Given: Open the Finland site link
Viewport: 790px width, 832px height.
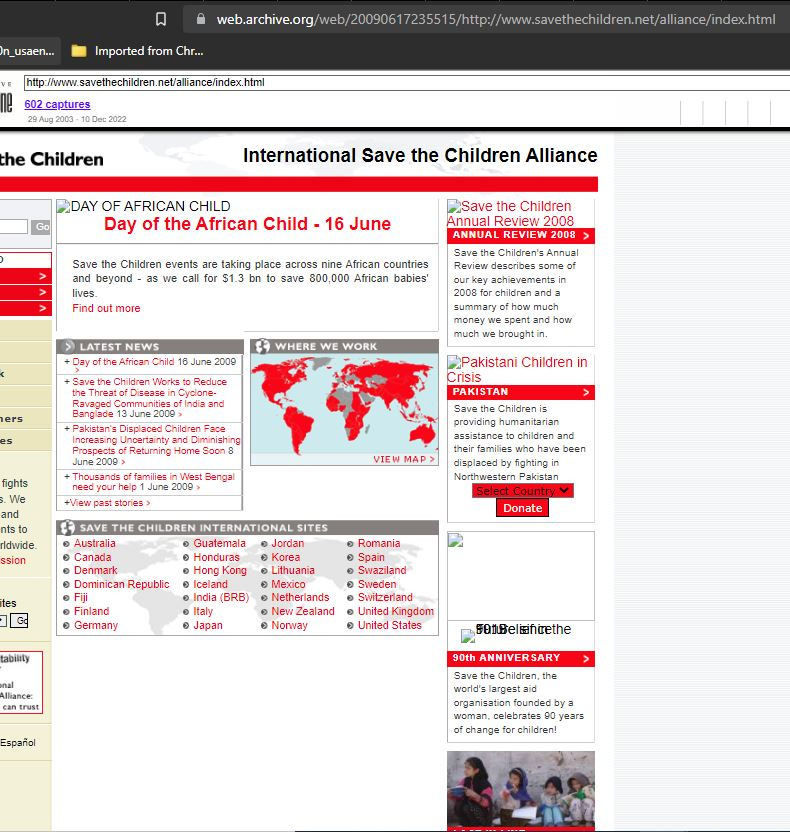Looking at the screenshot, I should (91, 611).
